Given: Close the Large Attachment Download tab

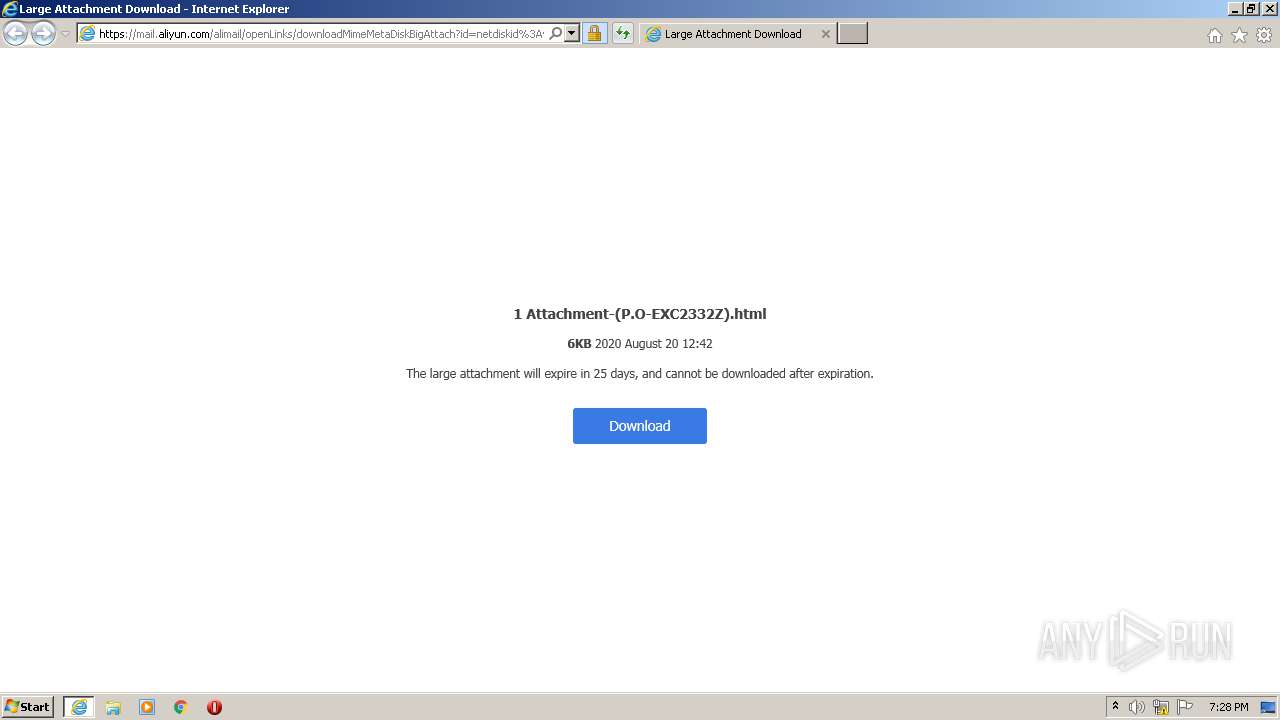Looking at the screenshot, I should tap(825, 34).
